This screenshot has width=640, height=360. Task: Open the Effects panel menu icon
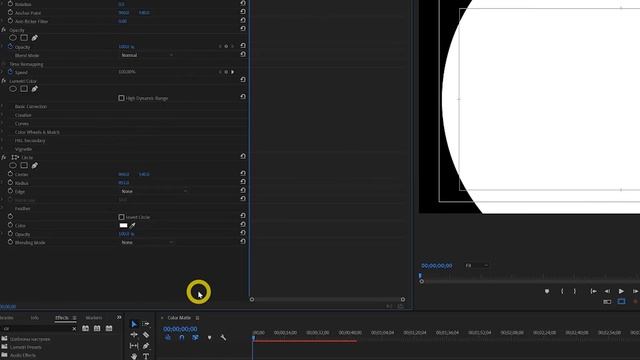coord(74,318)
